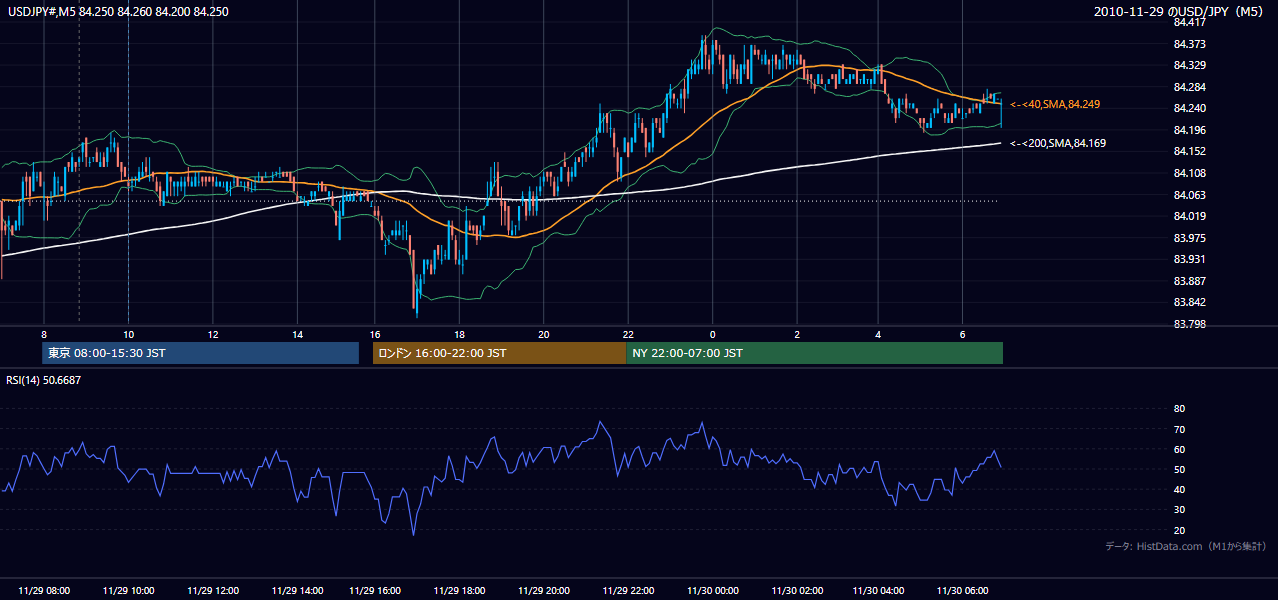Viewport: 1278px width, 600px height.
Task: Select the ロンドン 16:00-22:00 JST session bar
Action: pos(499,353)
